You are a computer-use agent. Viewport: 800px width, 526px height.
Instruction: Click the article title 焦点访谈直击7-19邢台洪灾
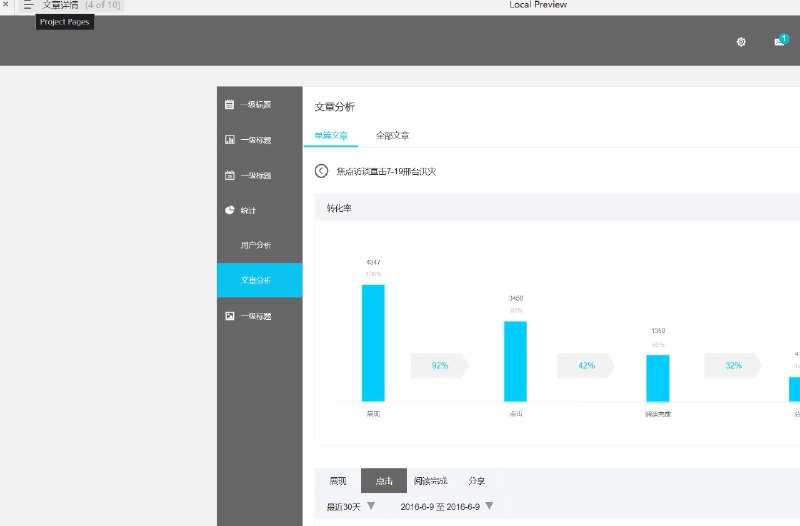(x=386, y=171)
